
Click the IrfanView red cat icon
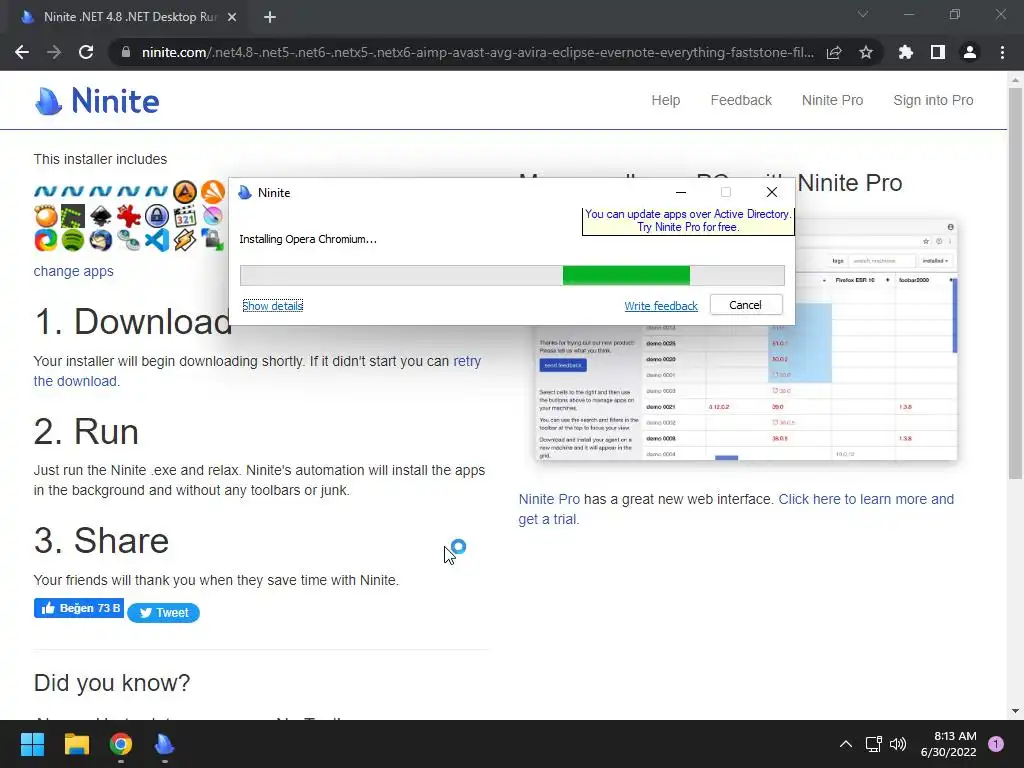(x=129, y=216)
